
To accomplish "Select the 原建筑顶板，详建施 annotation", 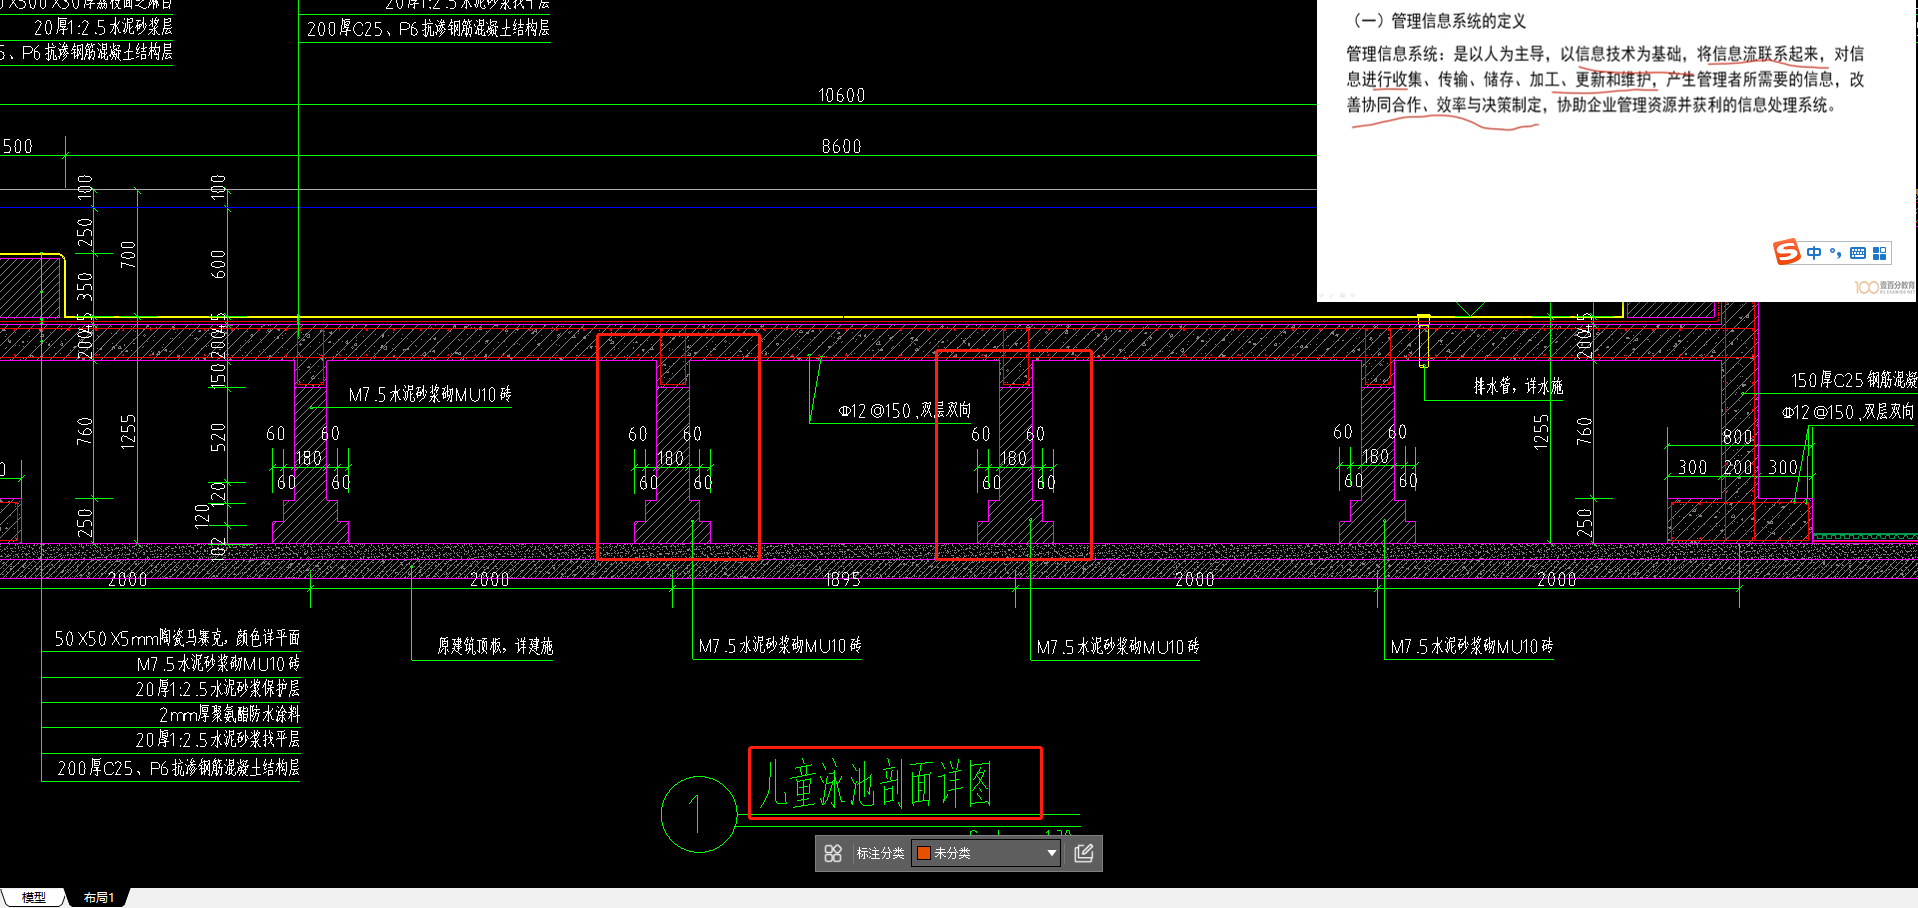I will tap(495, 646).
